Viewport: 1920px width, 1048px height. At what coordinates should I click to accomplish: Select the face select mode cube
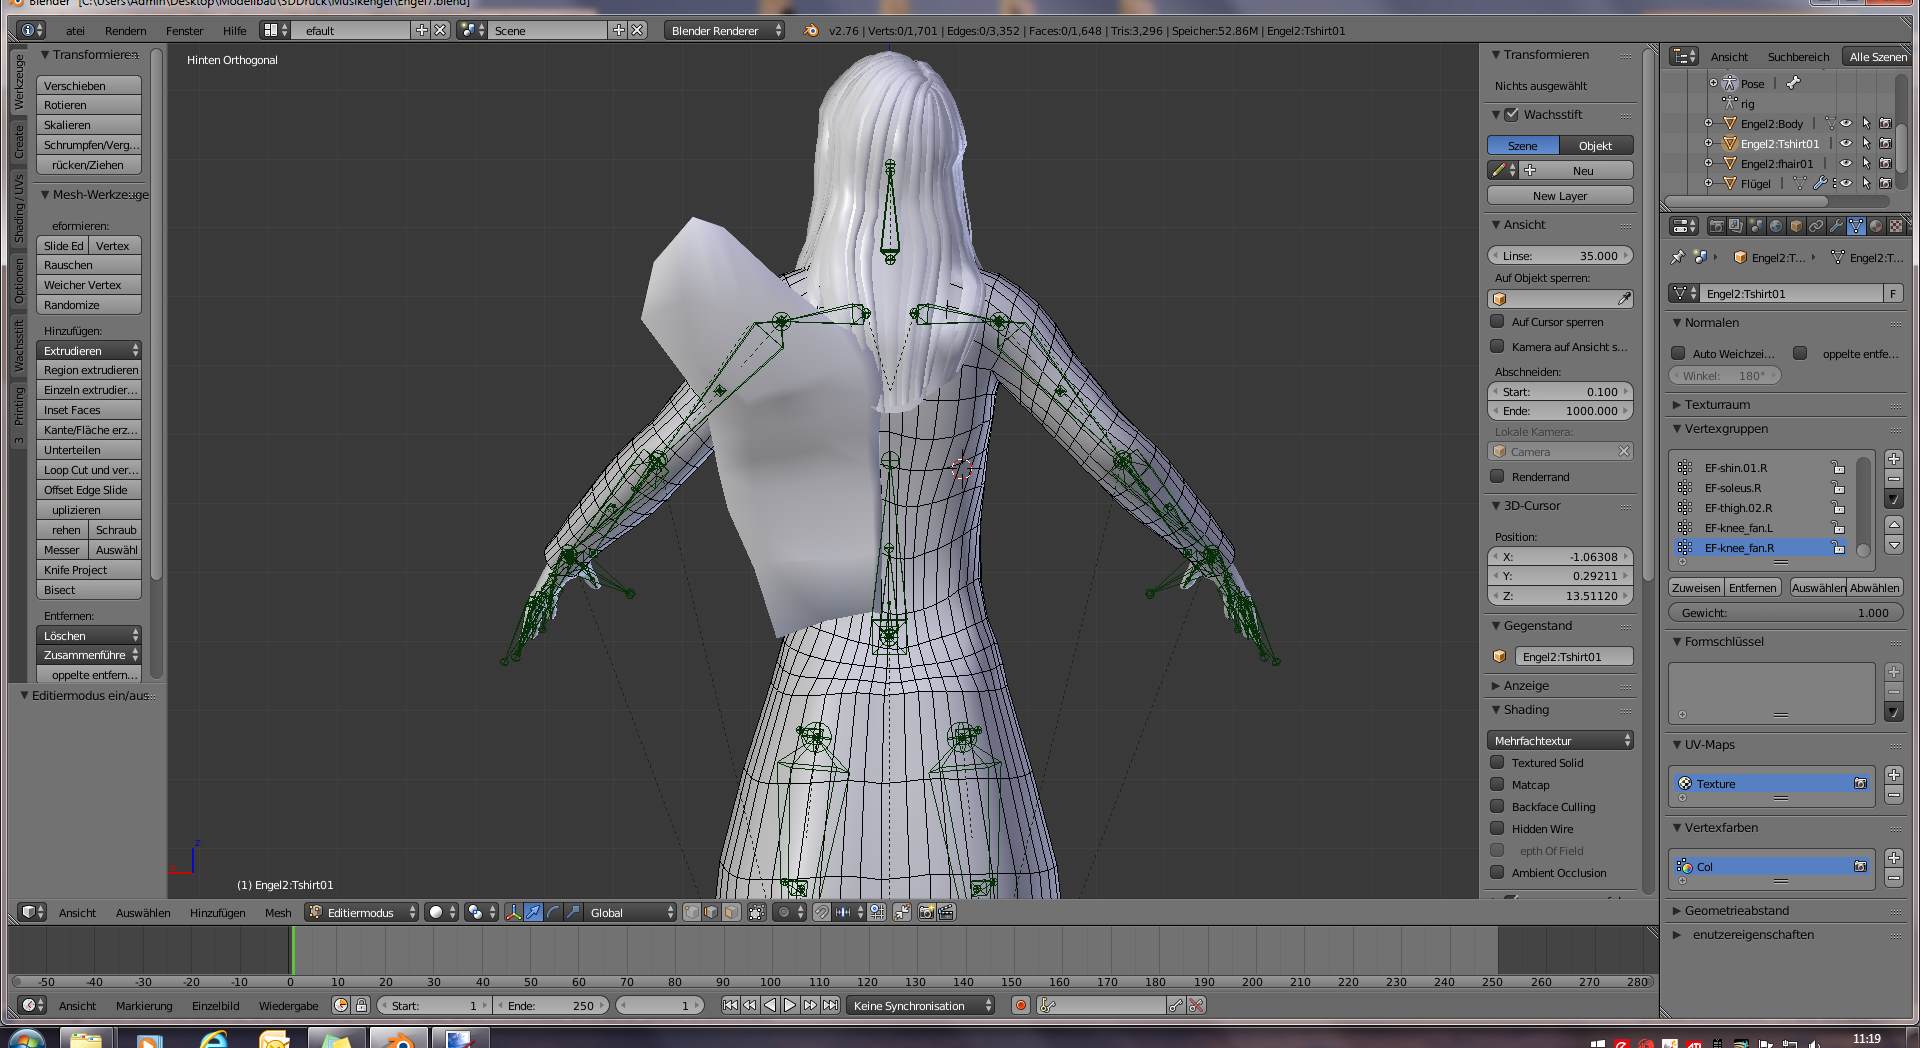tap(731, 912)
